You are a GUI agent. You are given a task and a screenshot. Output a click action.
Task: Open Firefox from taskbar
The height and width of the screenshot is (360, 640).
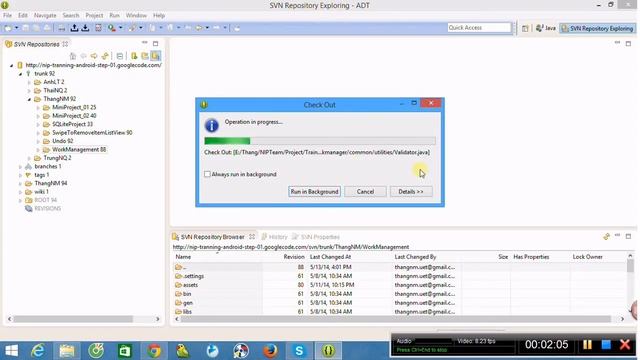coord(270,351)
